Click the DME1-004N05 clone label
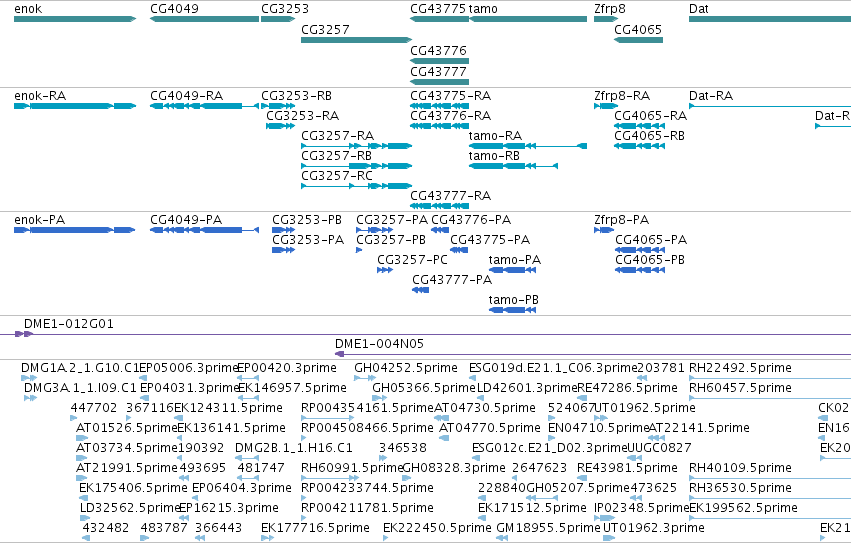Viewport: 851px width, 543px height. point(379,344)
